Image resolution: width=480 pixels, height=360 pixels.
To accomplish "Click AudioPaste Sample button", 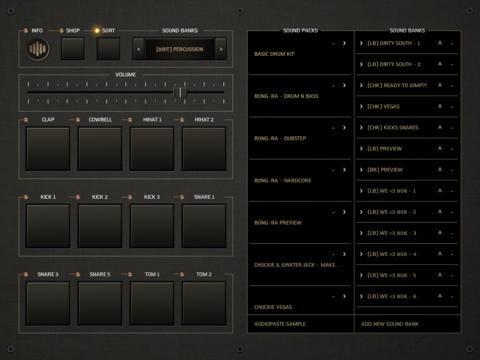I will coord(280,324).
